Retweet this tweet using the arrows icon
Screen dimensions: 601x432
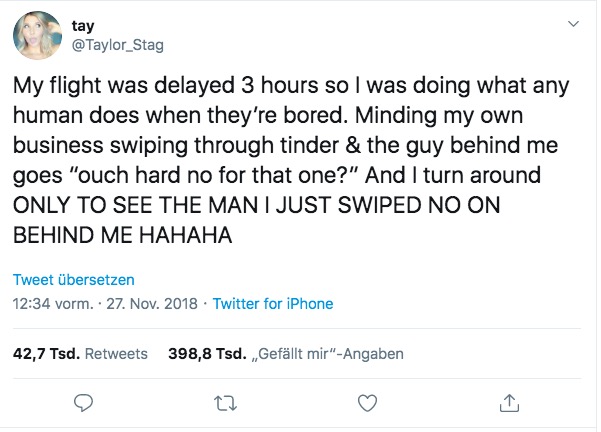225,404
